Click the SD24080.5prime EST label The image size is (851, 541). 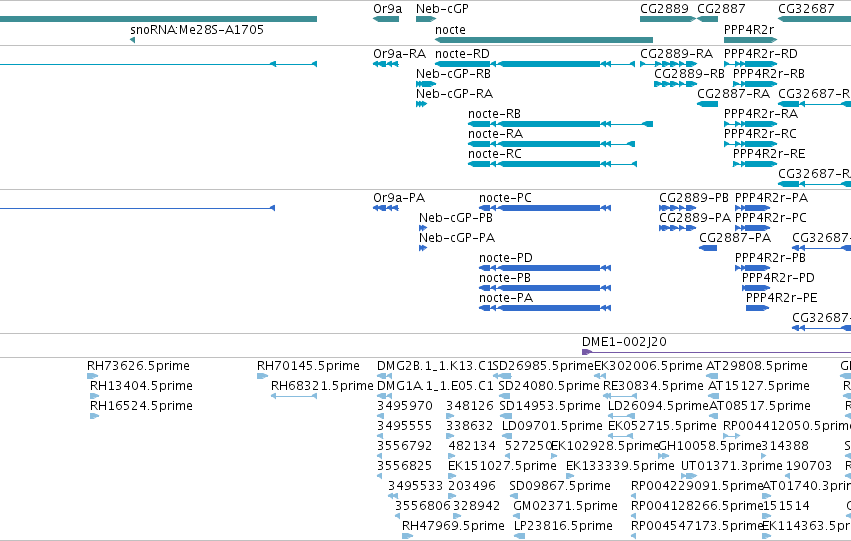549,386
